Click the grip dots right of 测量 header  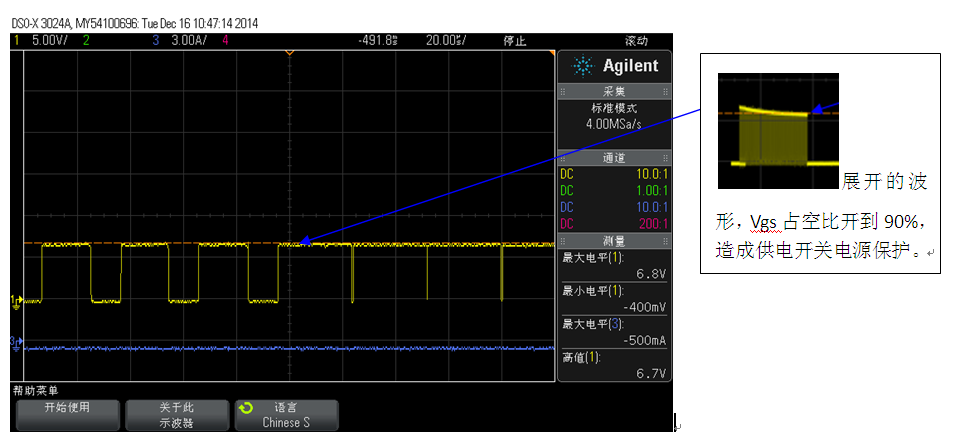point(665,240)
